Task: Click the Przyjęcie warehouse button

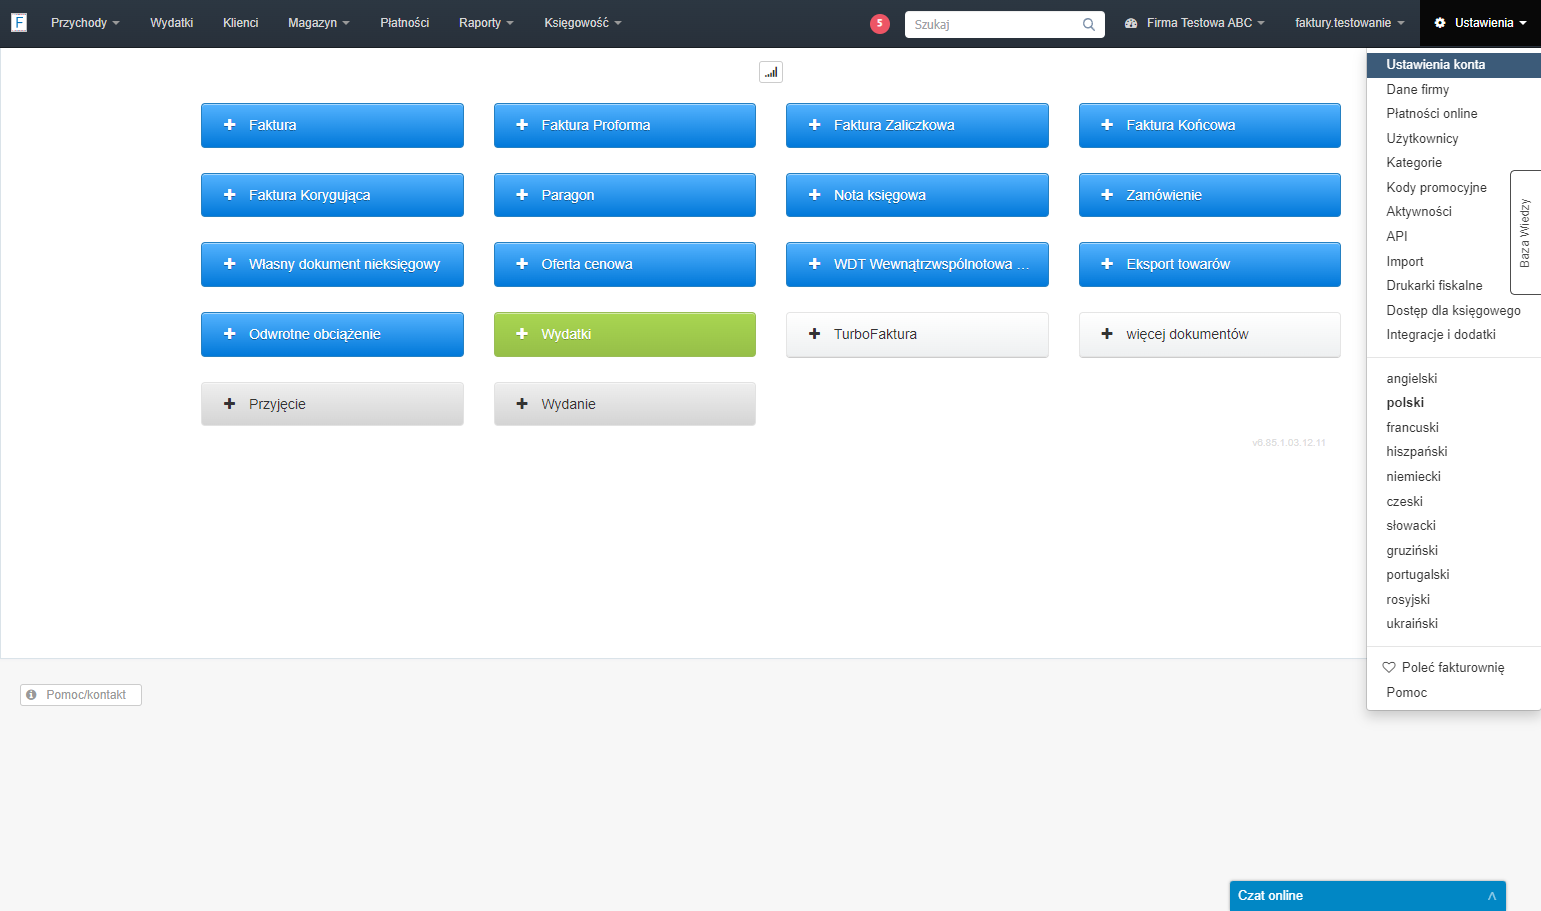Action: pos(332,404)
